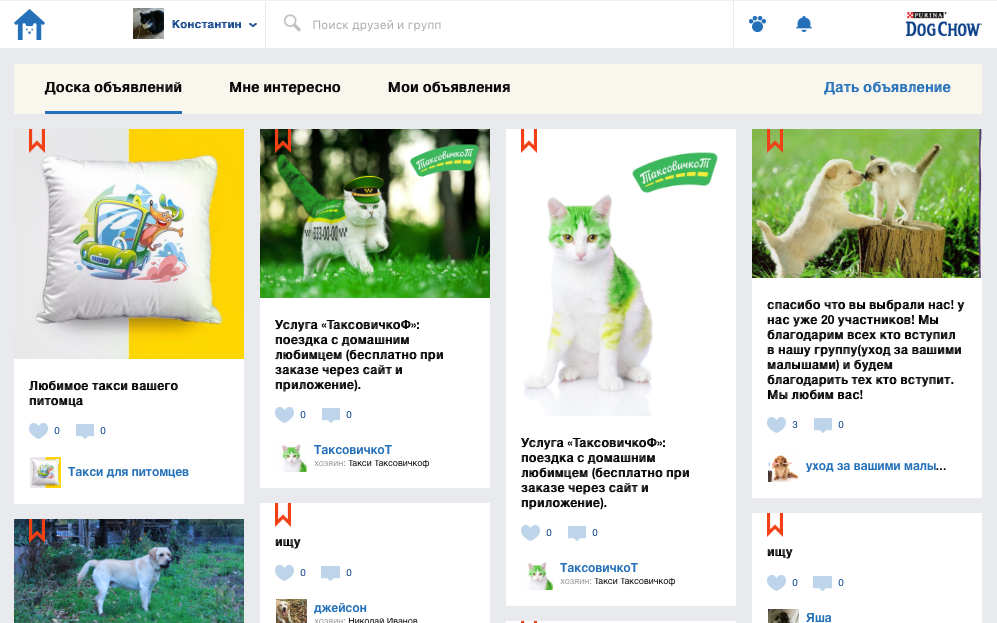Open уход за вашими малы... group link
Viewport: 997px width, 623px height.
click(876, 466)
